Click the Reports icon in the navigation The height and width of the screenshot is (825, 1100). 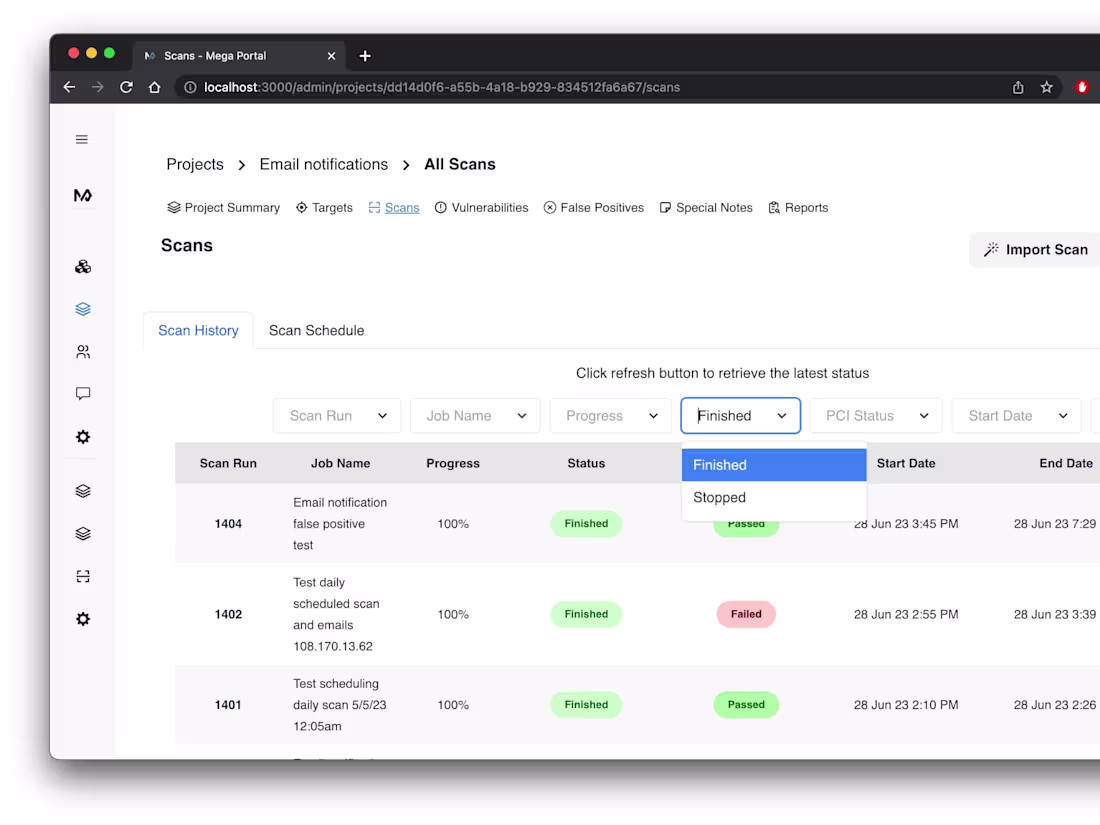pyautogui.click(x=772, y=207)
